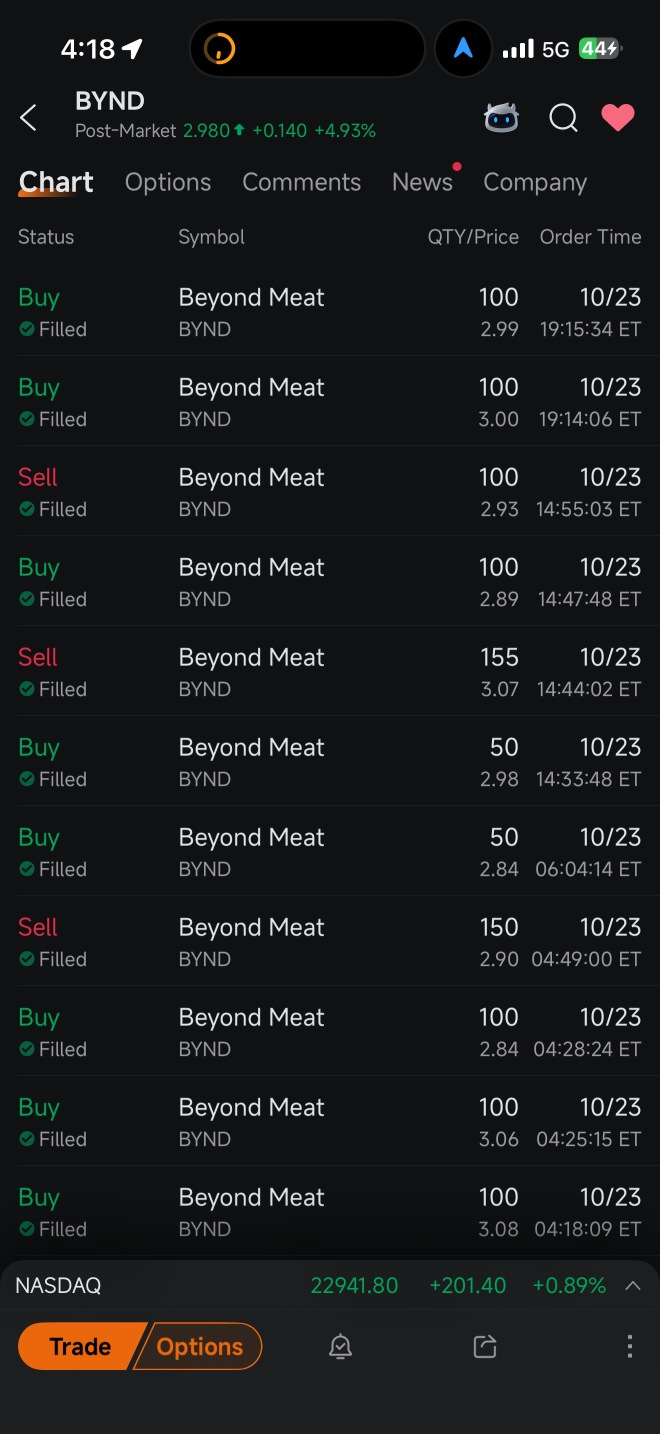Screen dimensions: 660x1434
Task: Tap the search magnifier icon
Action: point(563,118)
